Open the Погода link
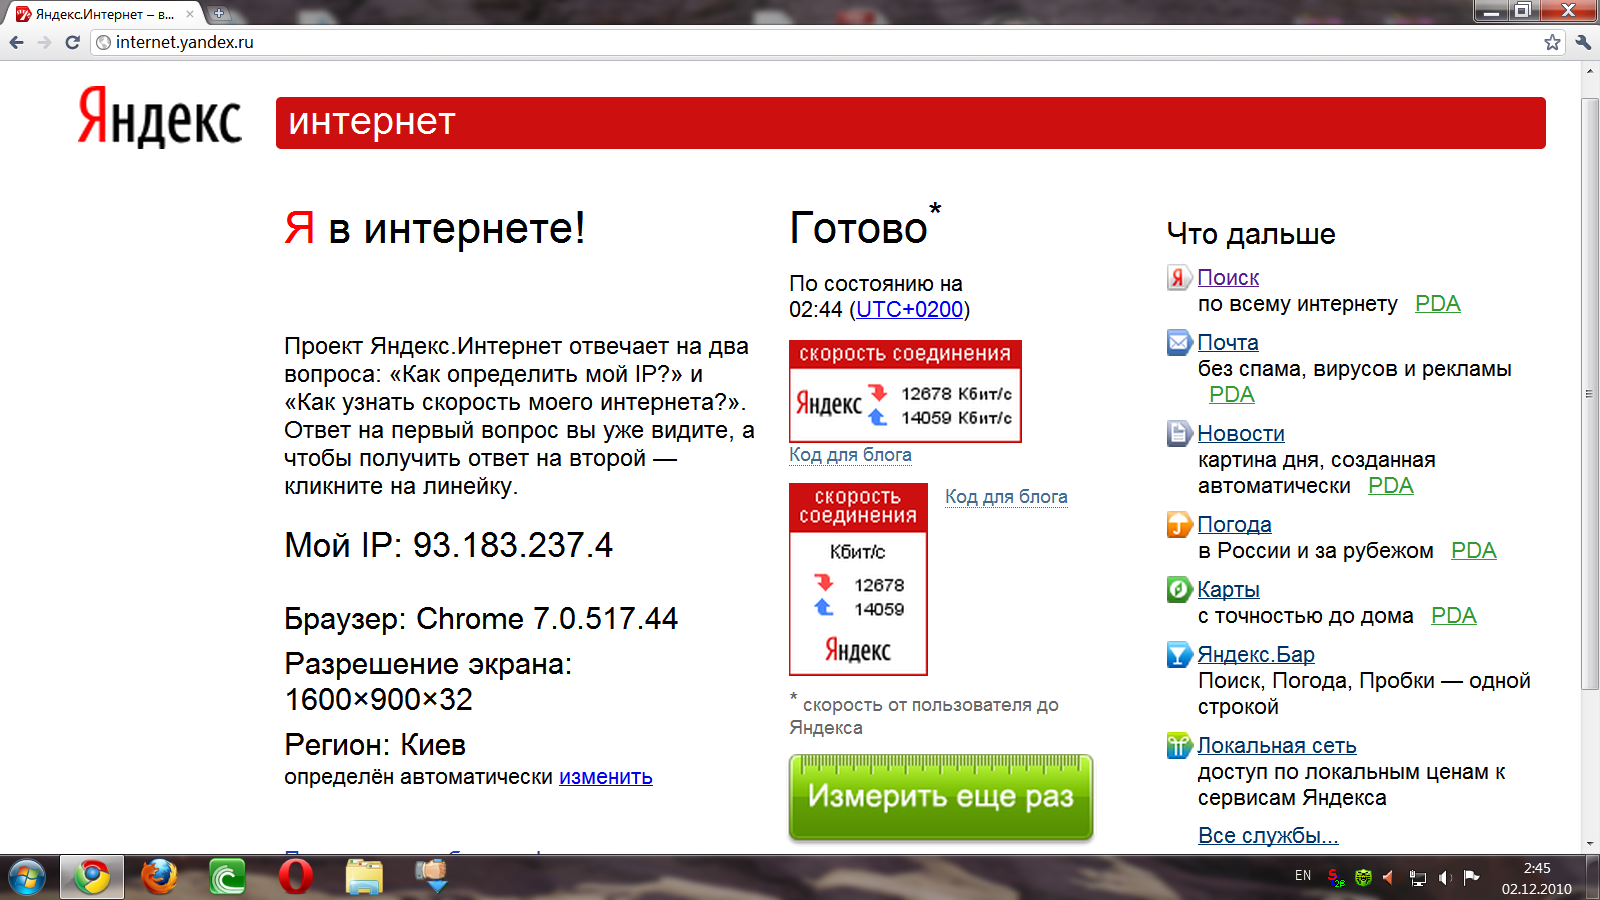The height and width of the screenshot is (900, 1600). click(x=1234, y=524)
